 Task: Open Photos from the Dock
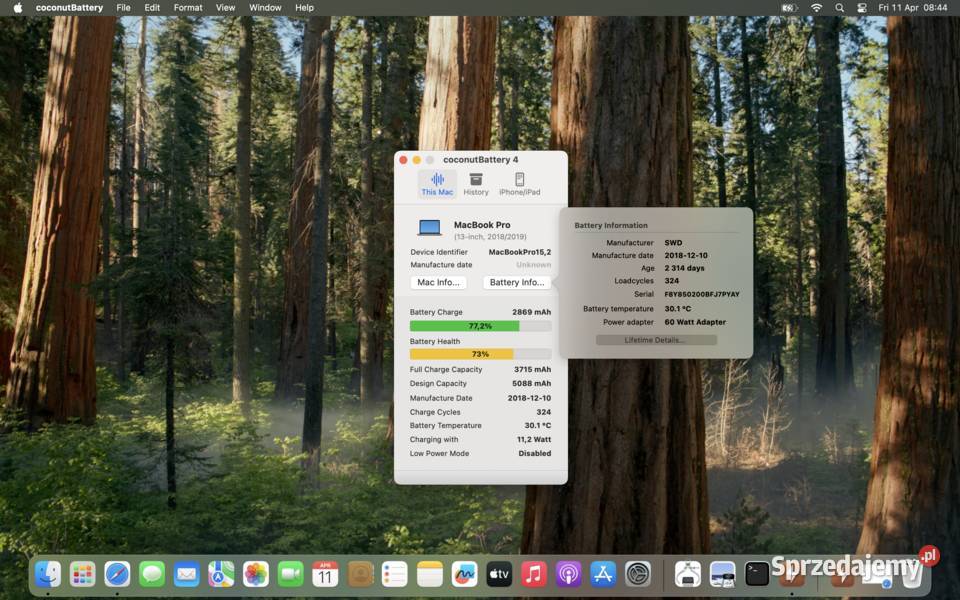[256, 574]
